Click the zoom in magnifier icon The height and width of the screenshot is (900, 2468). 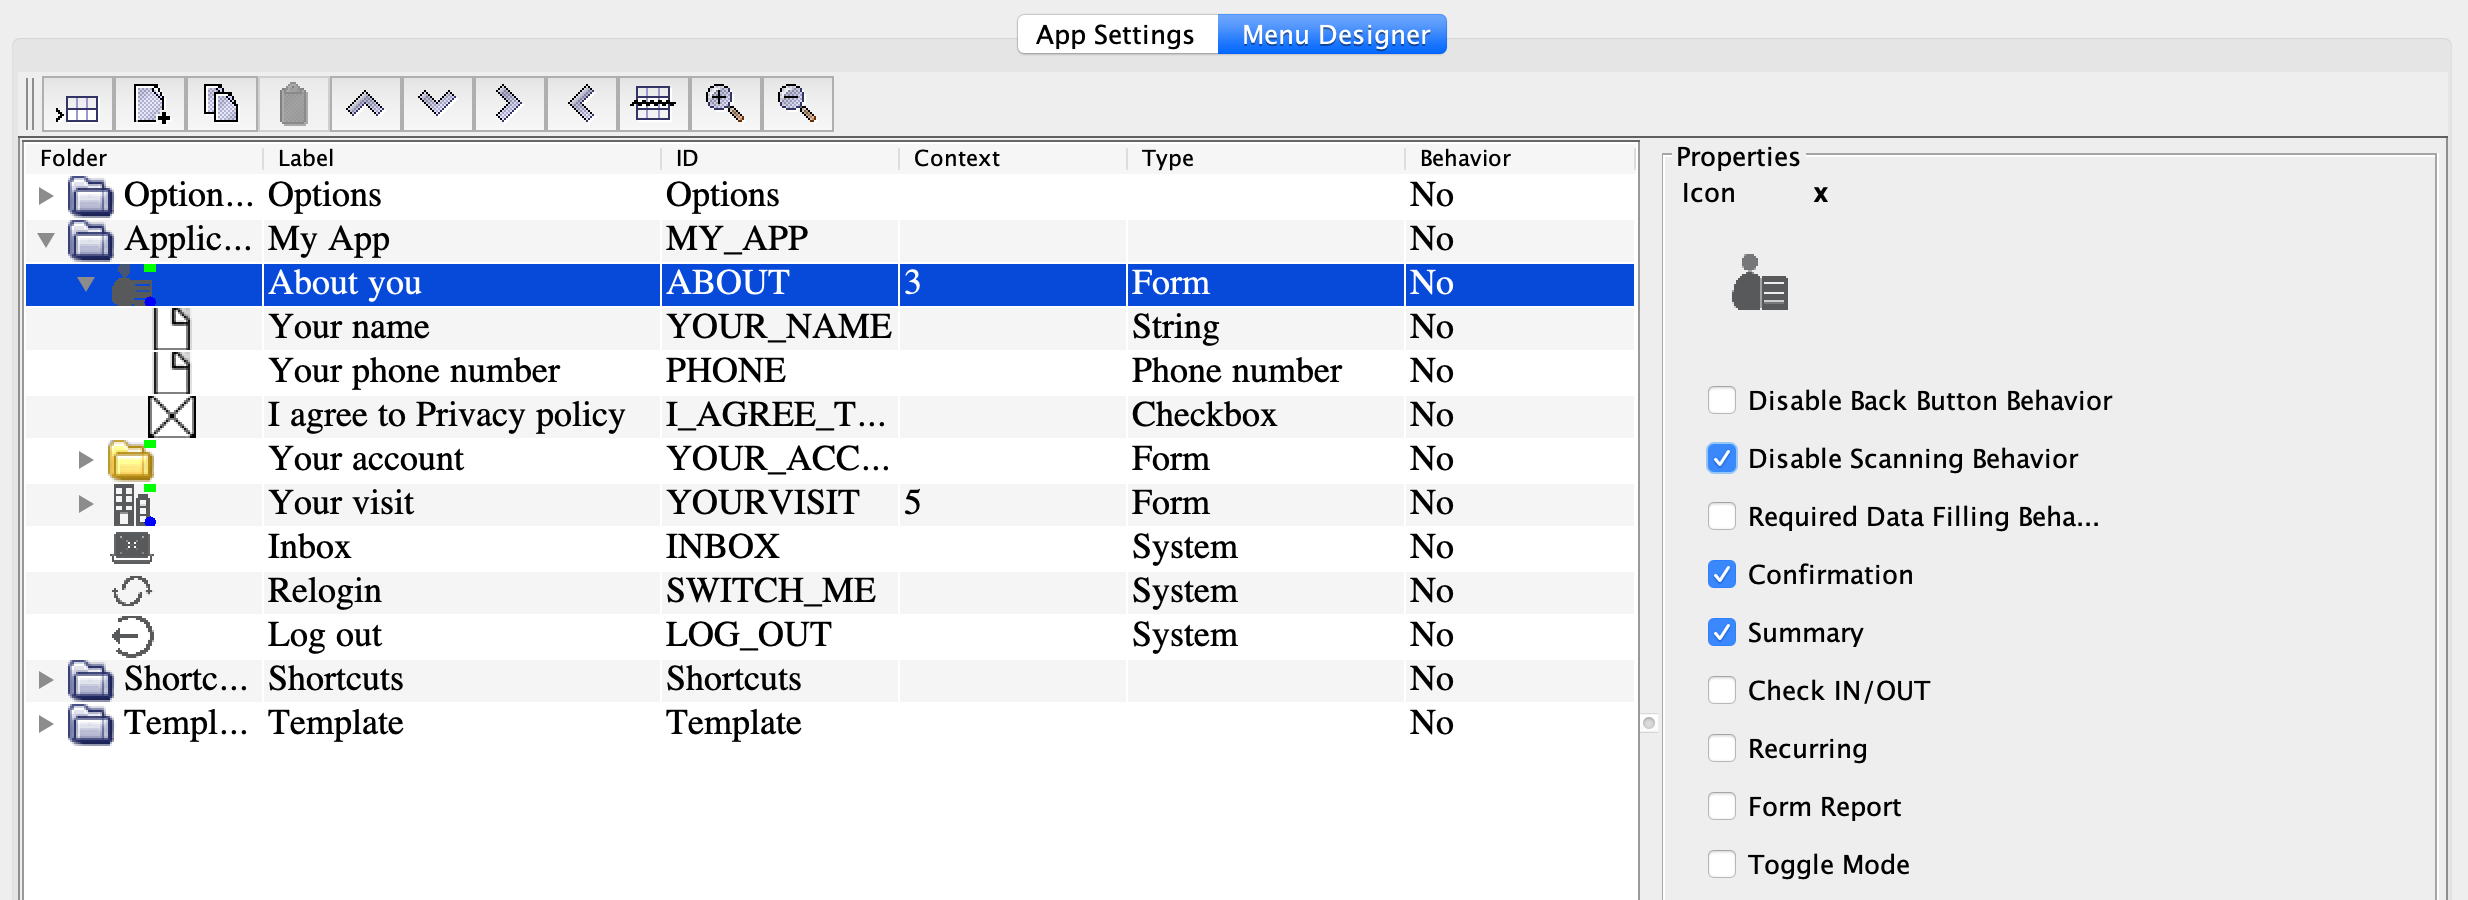click(x=725, y=105)
